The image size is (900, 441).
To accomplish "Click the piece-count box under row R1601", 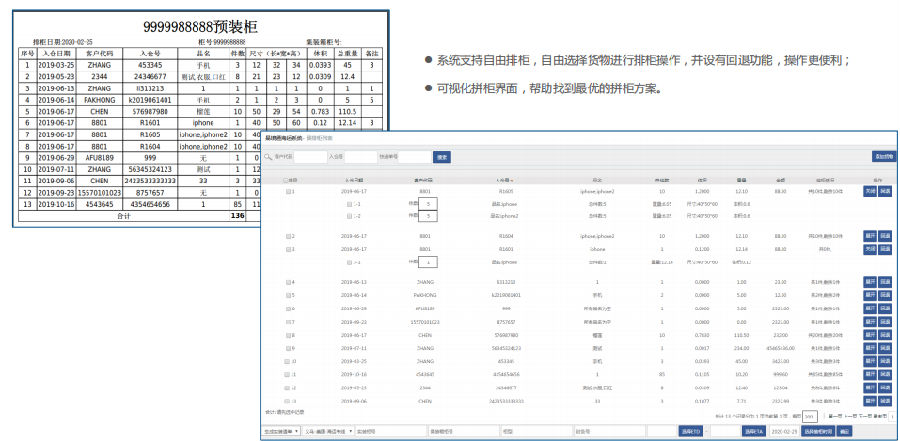I will [428, 262].
